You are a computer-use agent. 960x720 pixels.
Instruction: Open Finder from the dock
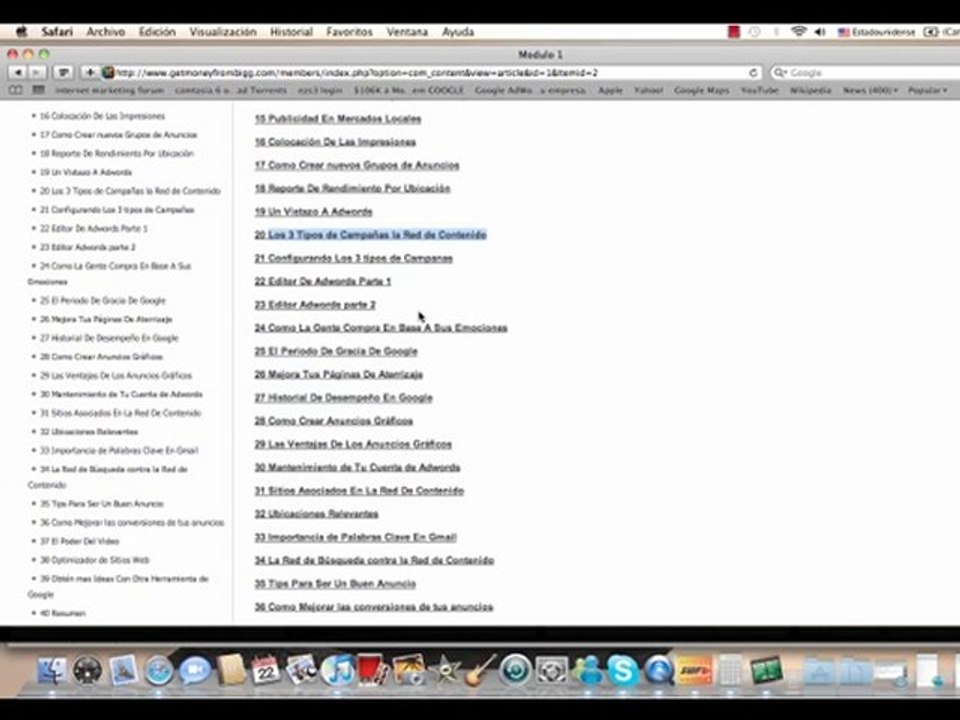[x=52, y=671]
